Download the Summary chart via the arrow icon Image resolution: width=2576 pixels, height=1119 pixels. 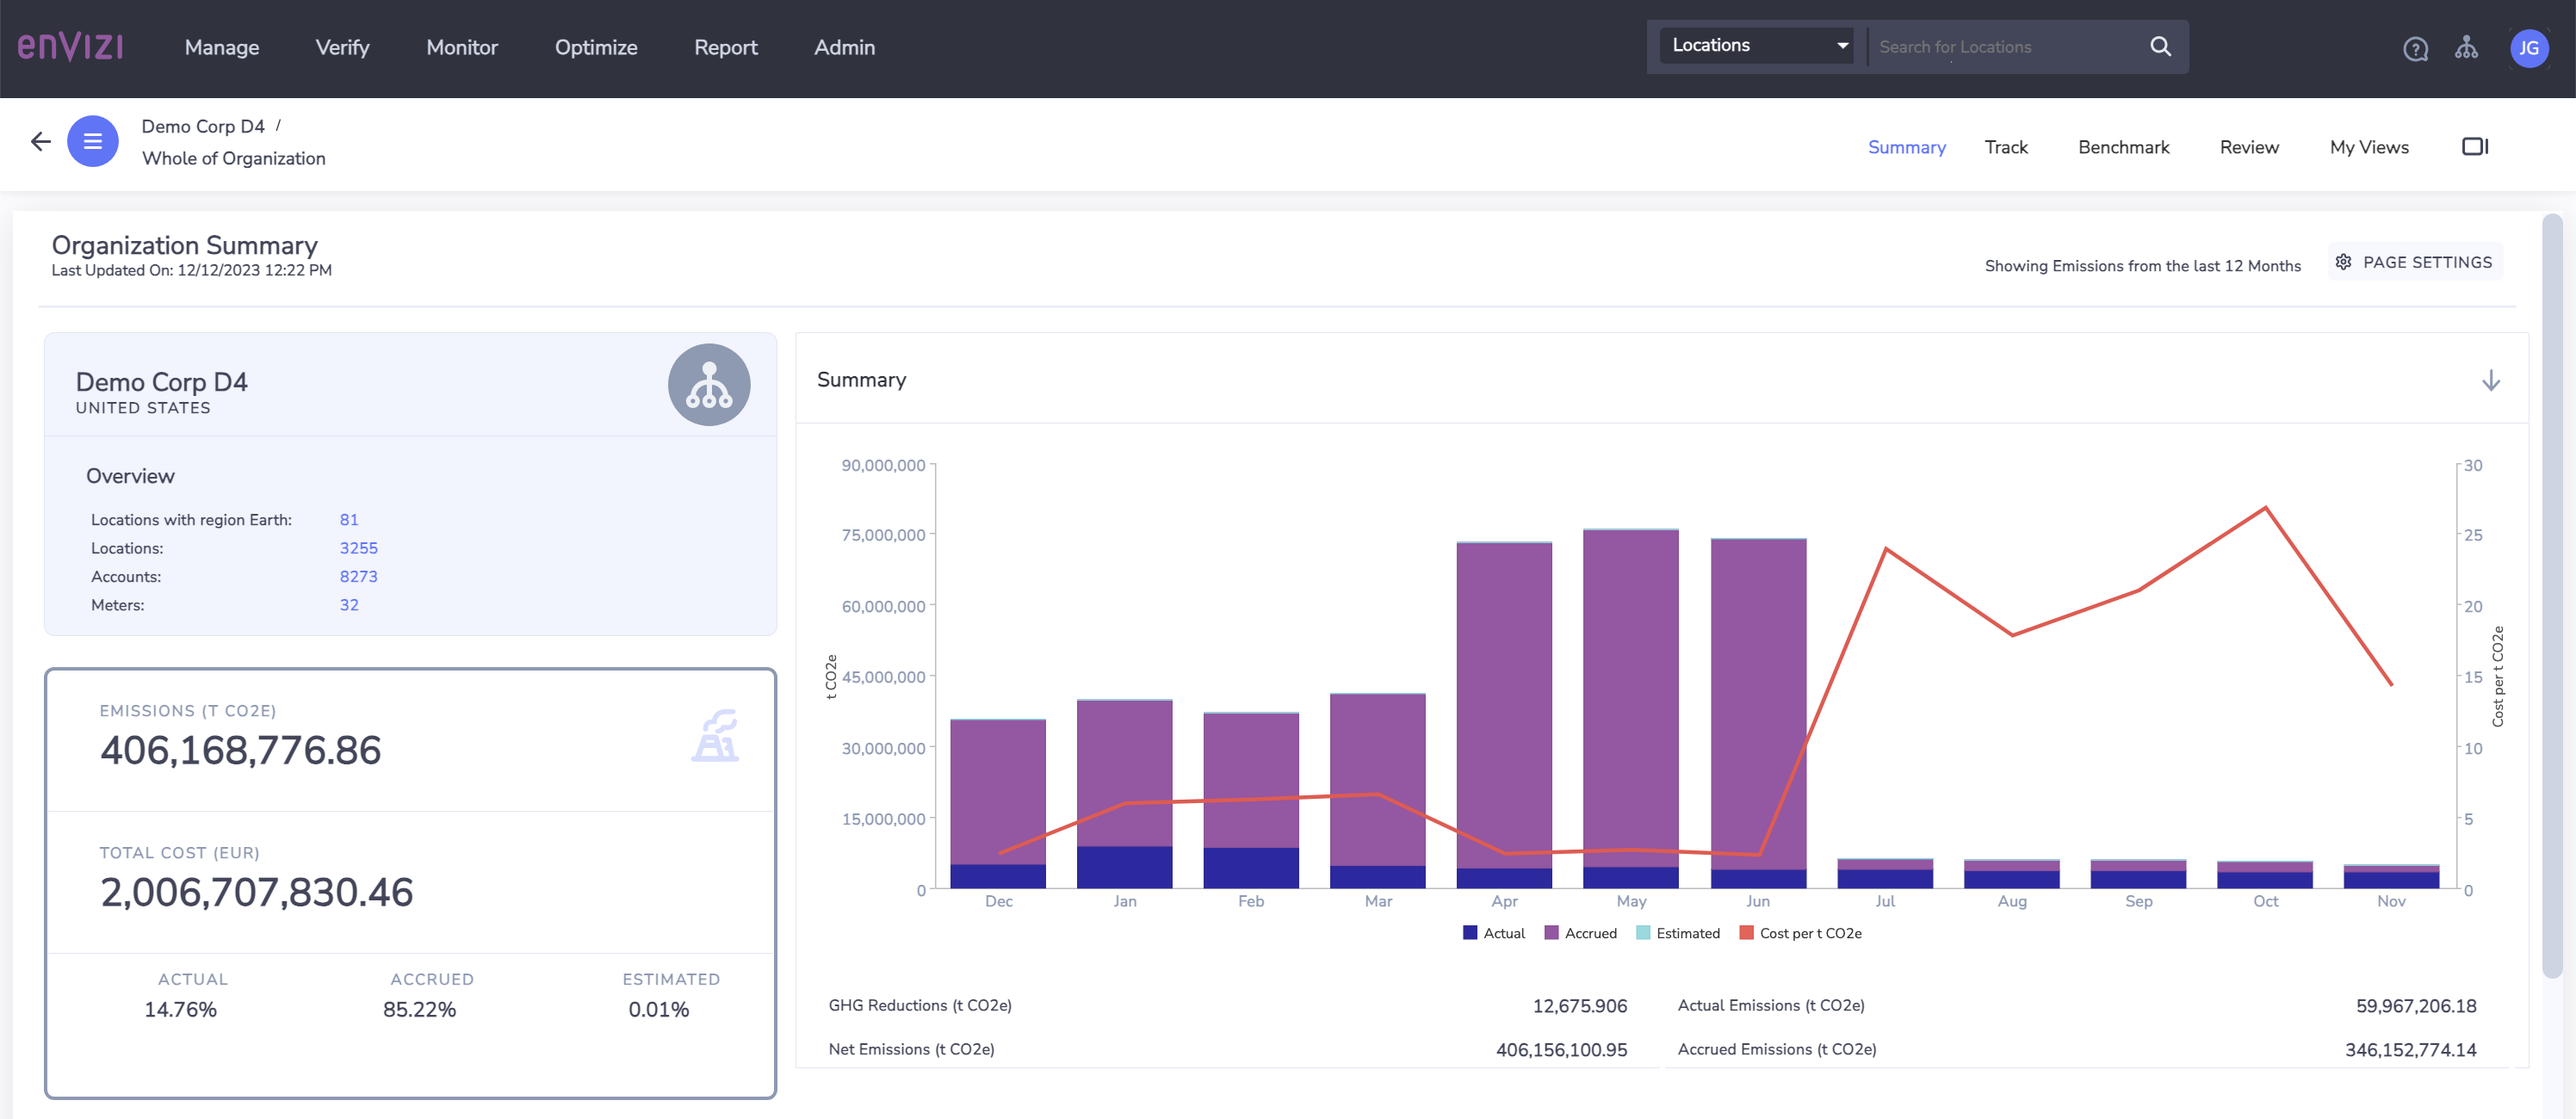click(x=2492, y=380)
